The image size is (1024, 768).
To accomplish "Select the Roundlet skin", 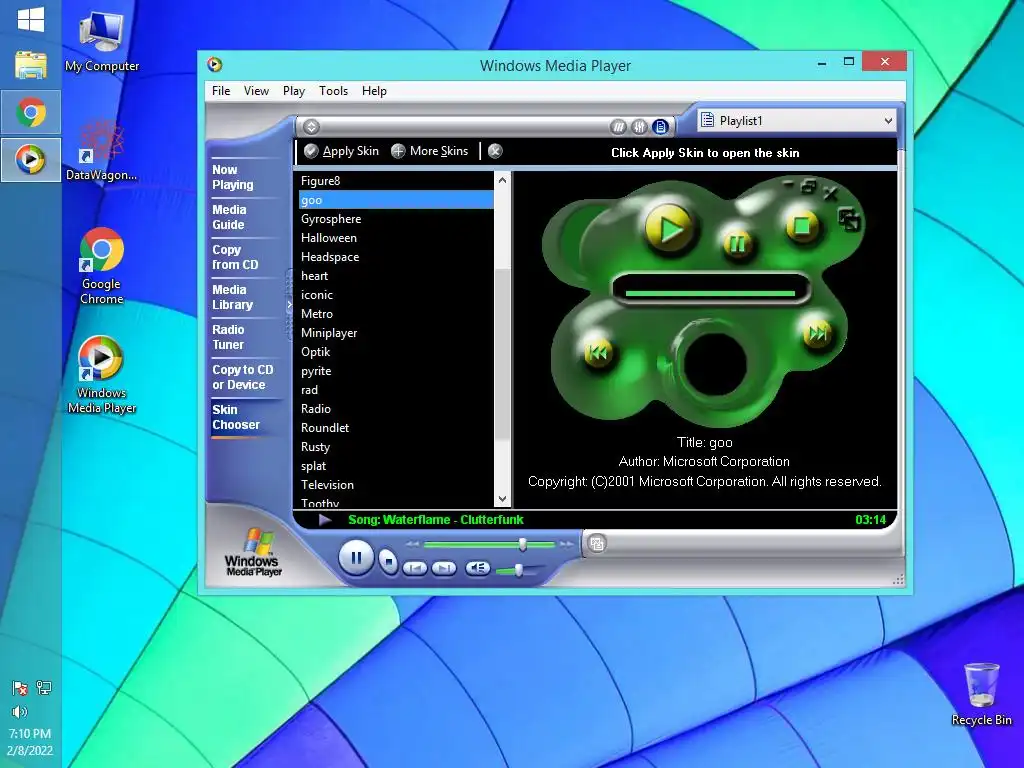I will pyautogui.click(x=396, y=427).
